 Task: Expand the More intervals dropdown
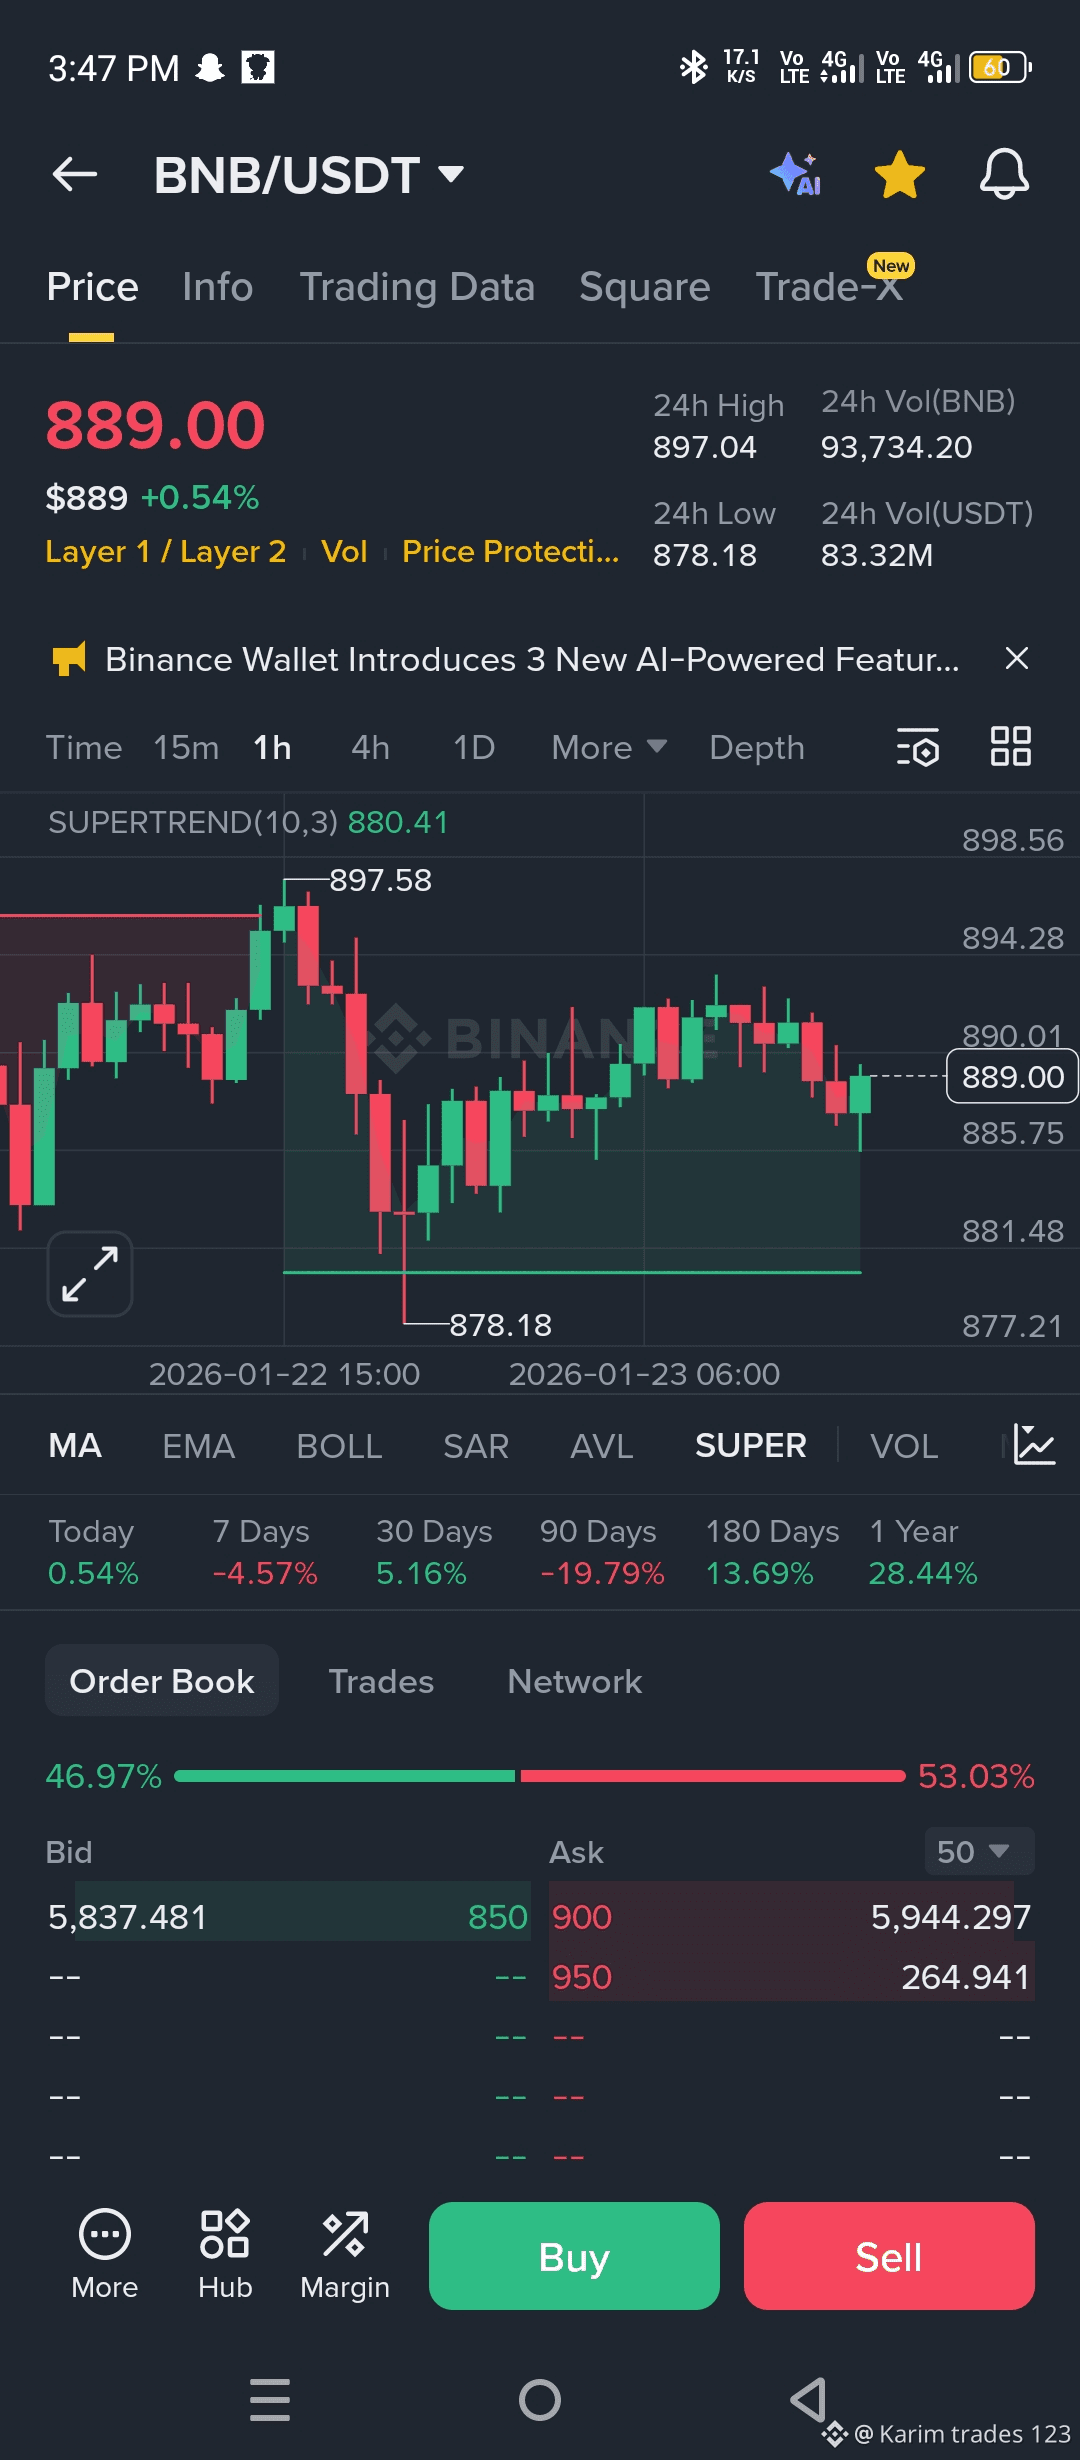coord(609,747)
